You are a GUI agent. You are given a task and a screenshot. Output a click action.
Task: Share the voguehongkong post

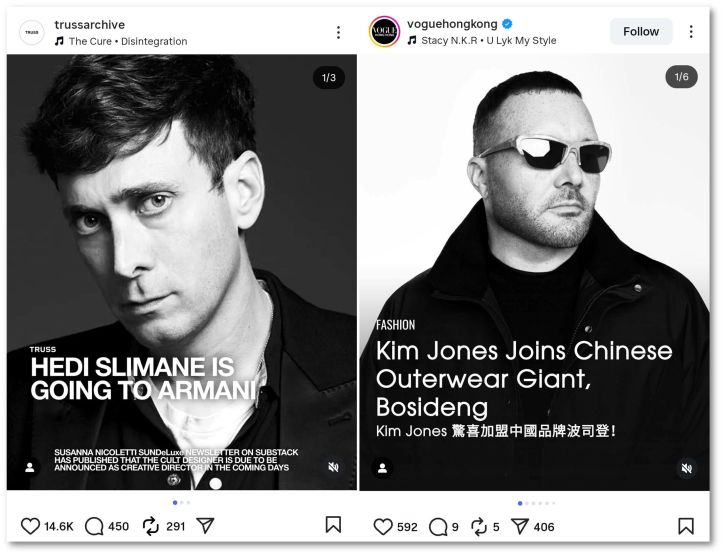tap(520, 526)
